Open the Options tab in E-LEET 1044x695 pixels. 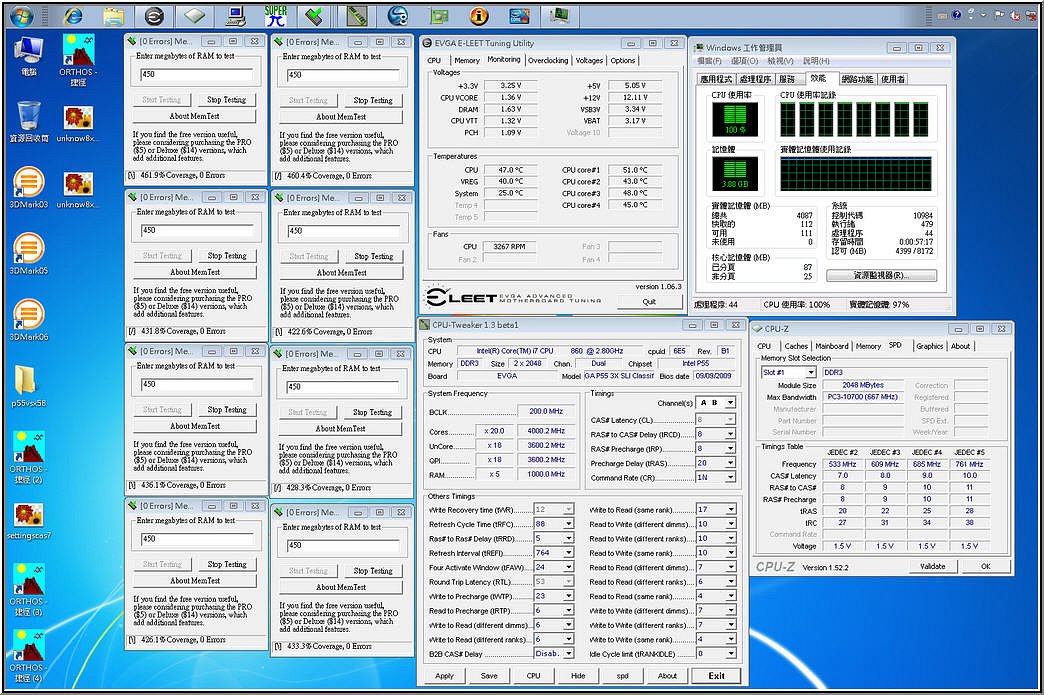pos(623,61)
